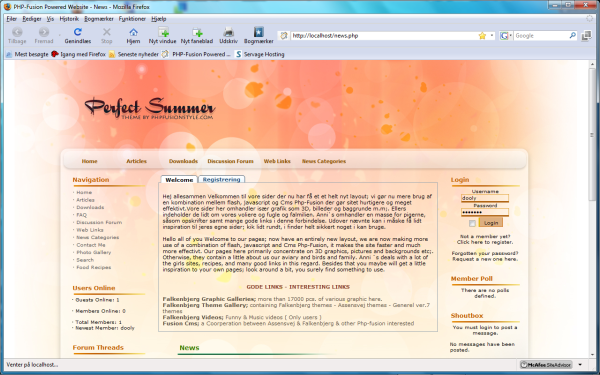Screen dimensions: 600x375
Task: Open Falkenbjerg Videos link
Action: pyautogui.click(x=193, y=317)
